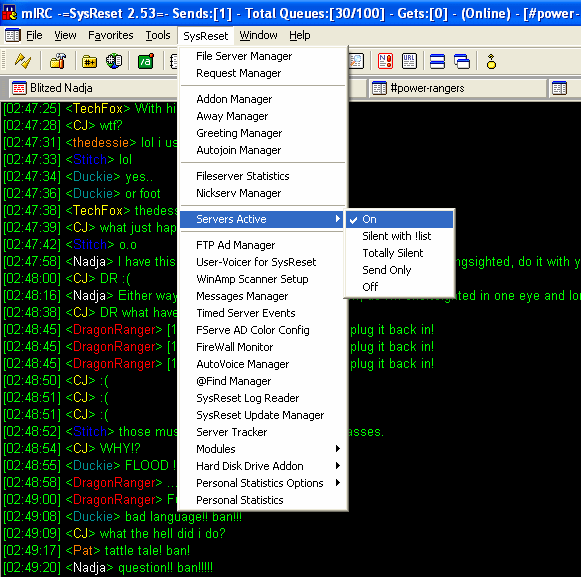Click the window icon left of File menu
Screen dimensions: 581x577
[13, 36]
